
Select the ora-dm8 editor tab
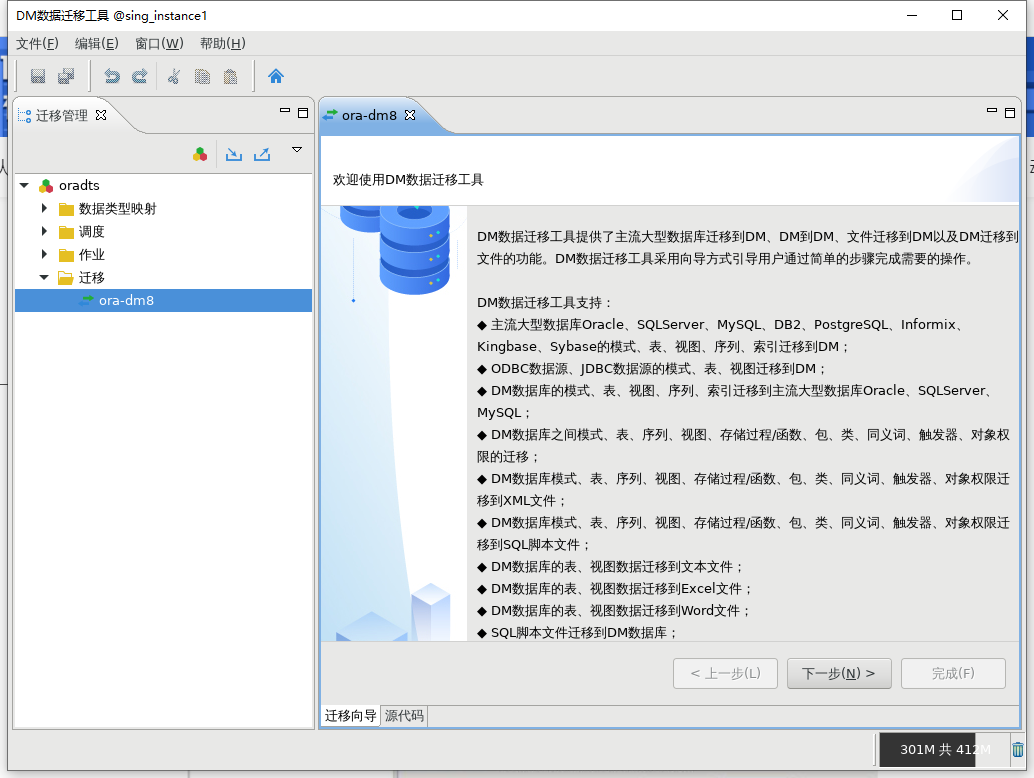(369, 115)
